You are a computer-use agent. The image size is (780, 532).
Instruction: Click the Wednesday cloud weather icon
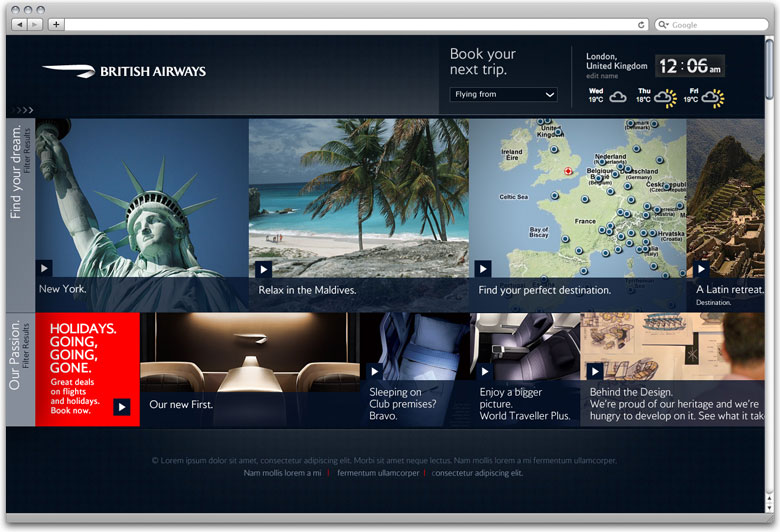(618, 96)
